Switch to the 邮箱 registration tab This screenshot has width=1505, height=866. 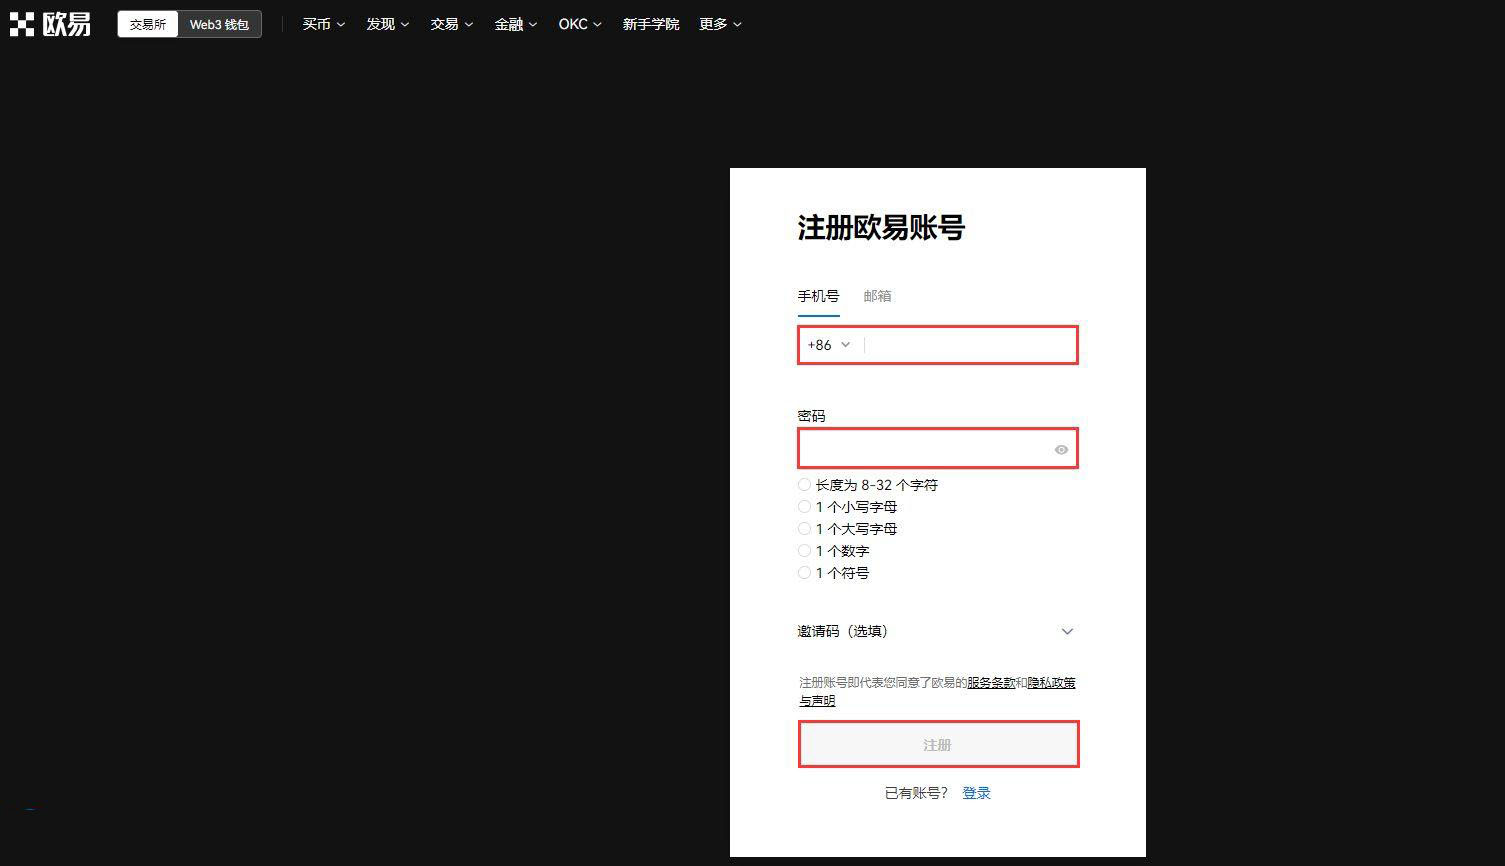tap(877, 296)
